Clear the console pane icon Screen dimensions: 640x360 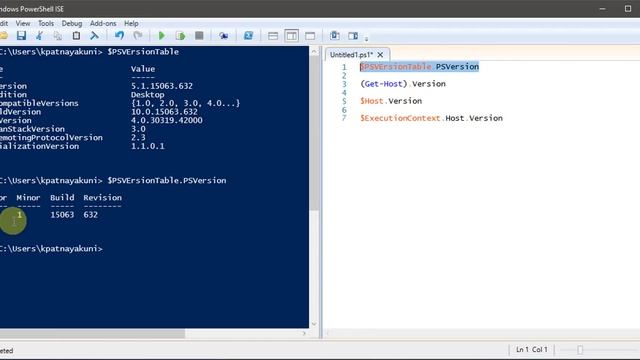tap(94, 36)
